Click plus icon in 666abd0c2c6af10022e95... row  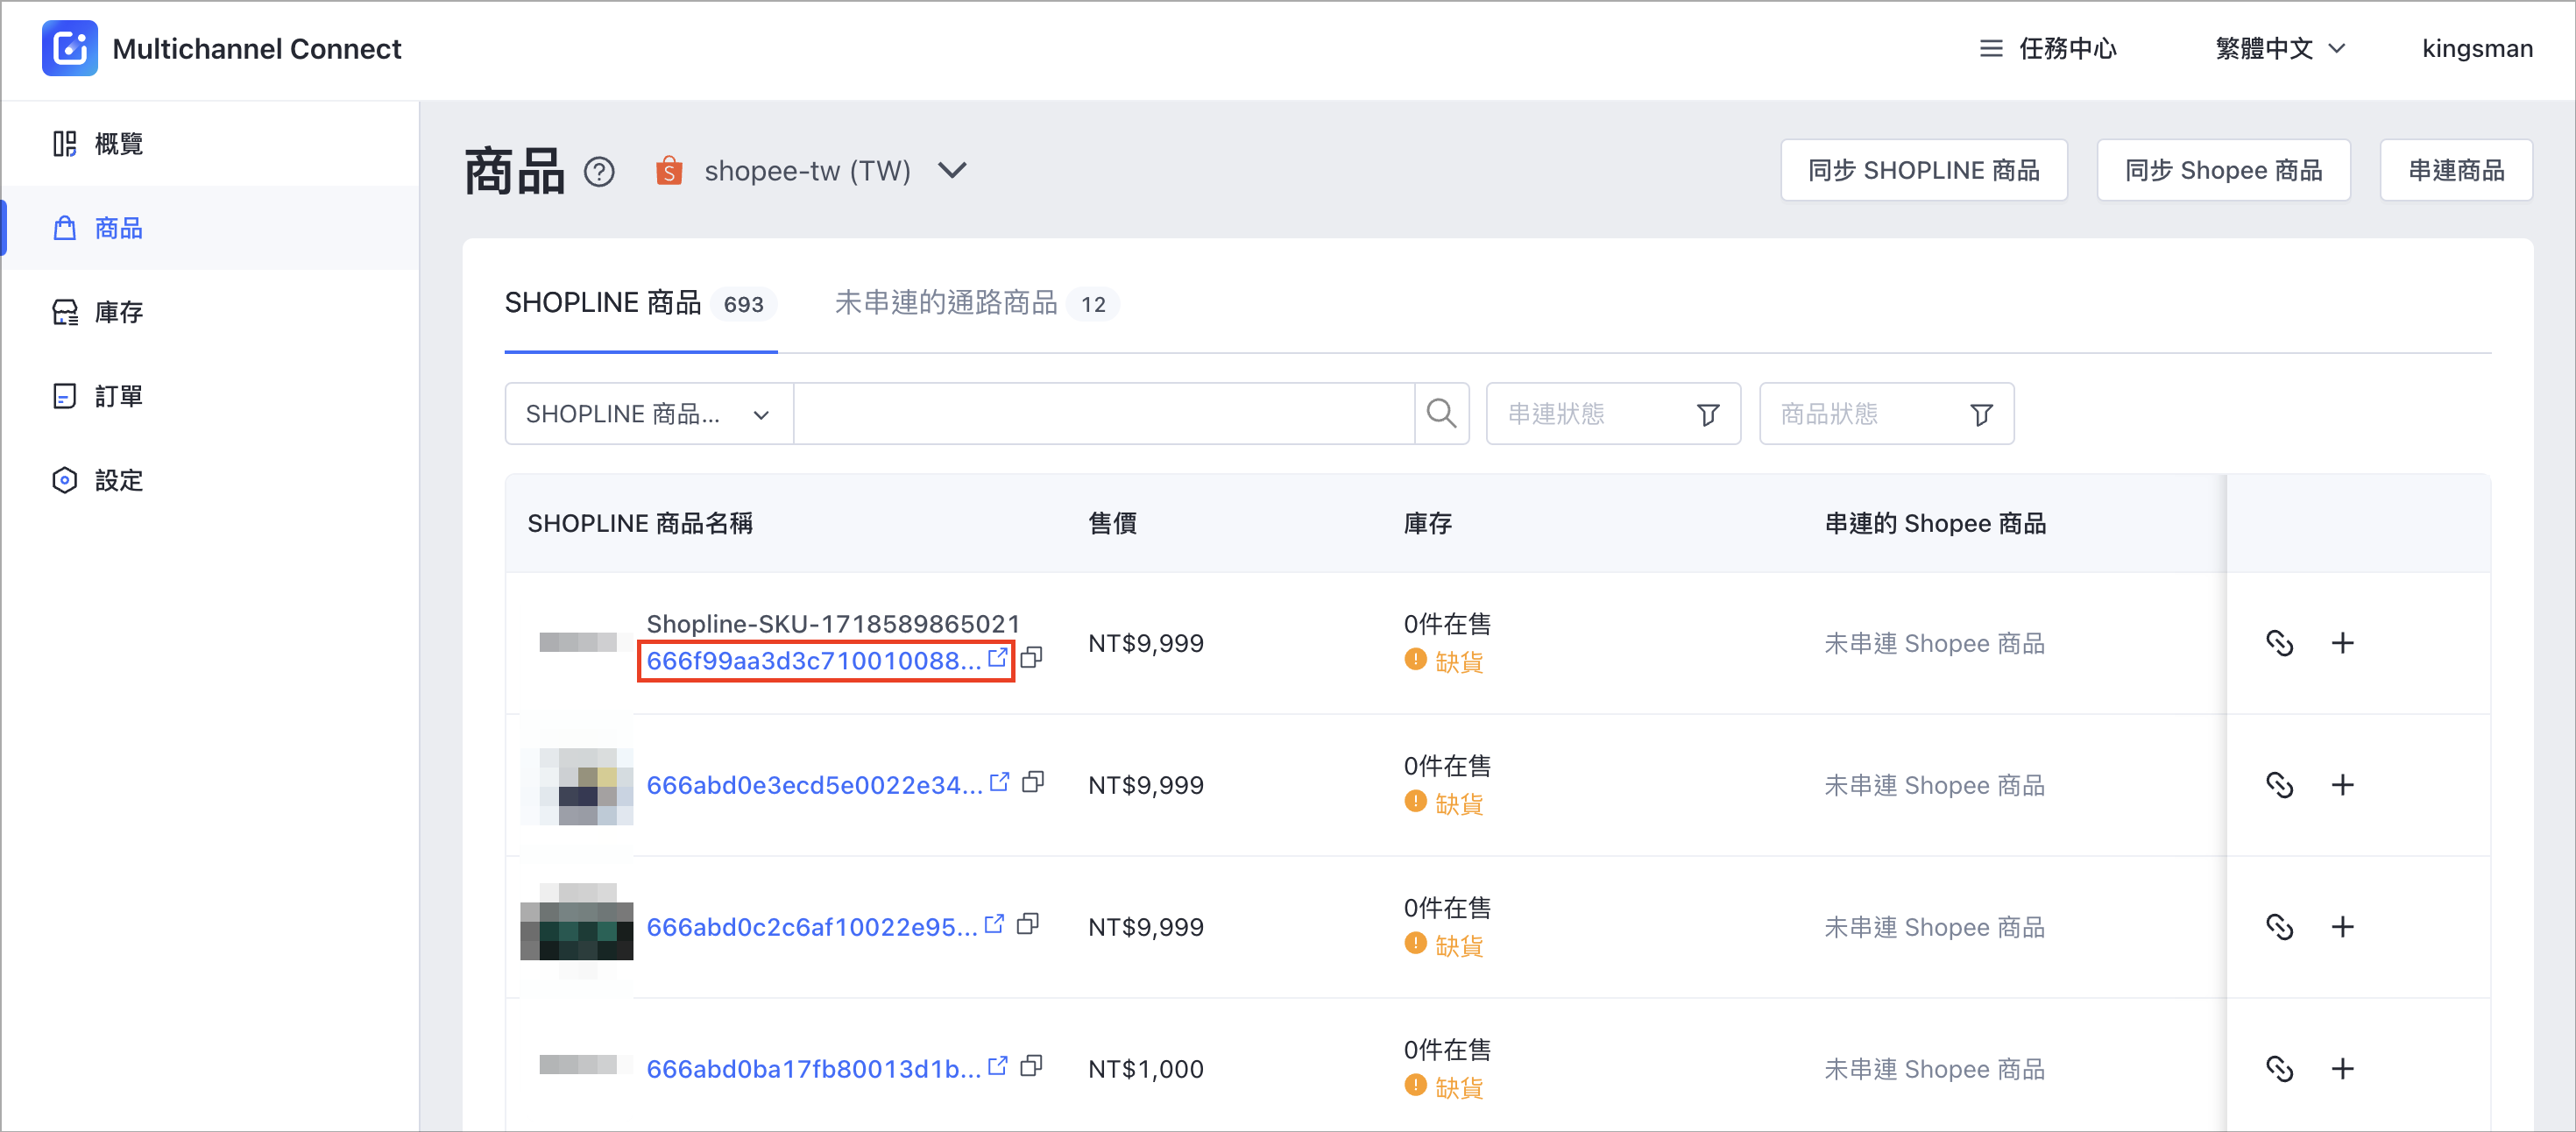pyautogui.click(x=2342, y=927)
